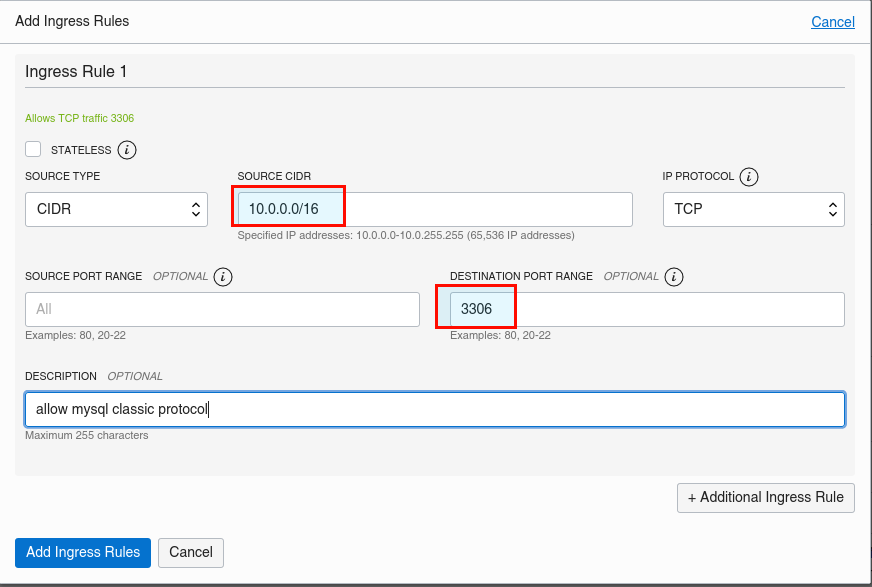Open the Stateless info tooltip icon

click(127, 150)
